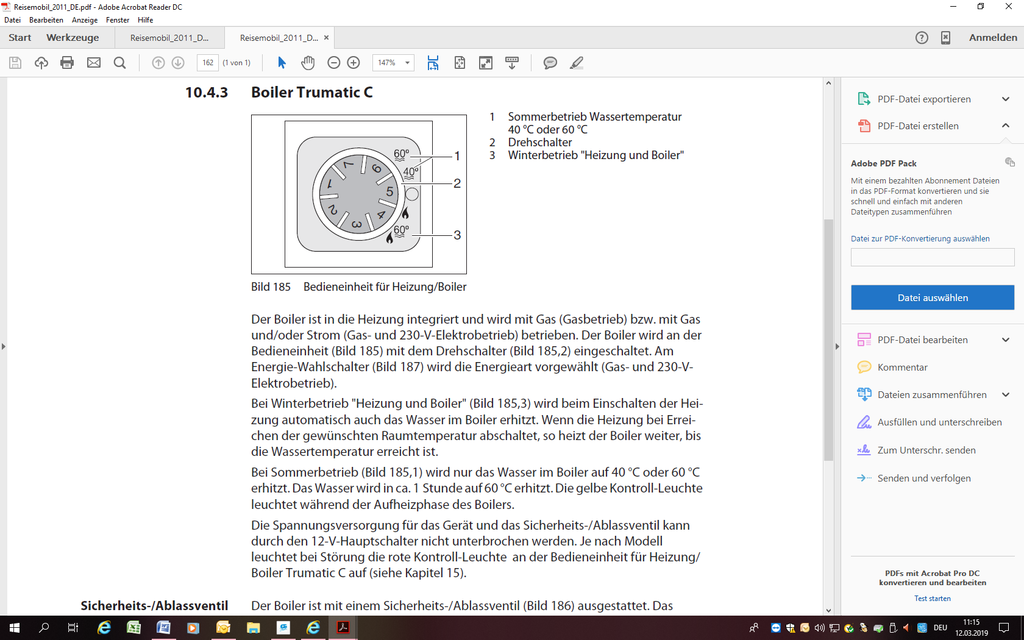Screen dimensions: 1024x640
Task: Save the file with the diskette icon
Action: (15, 63)
